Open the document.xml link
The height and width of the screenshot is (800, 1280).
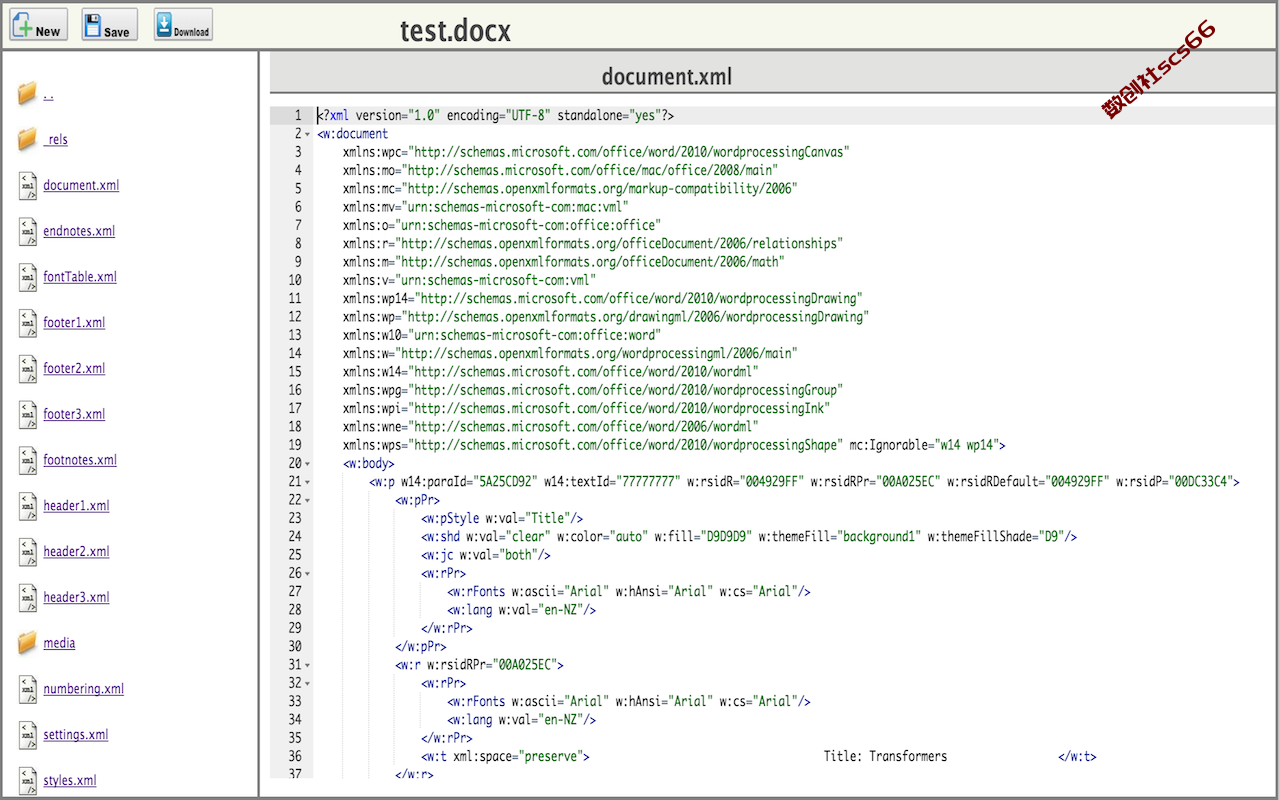[x=81, y=185]
